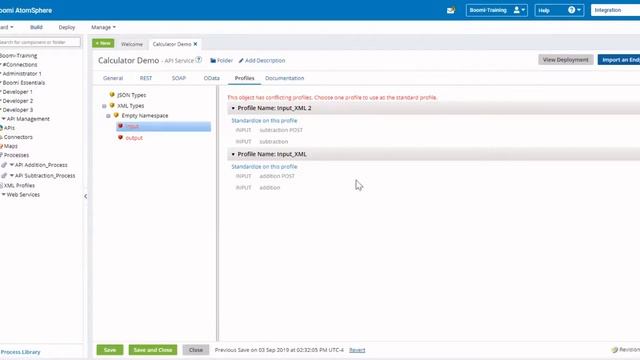Open the Manage dropdown menu
This screenshot has height=360, width=640.
103,27
